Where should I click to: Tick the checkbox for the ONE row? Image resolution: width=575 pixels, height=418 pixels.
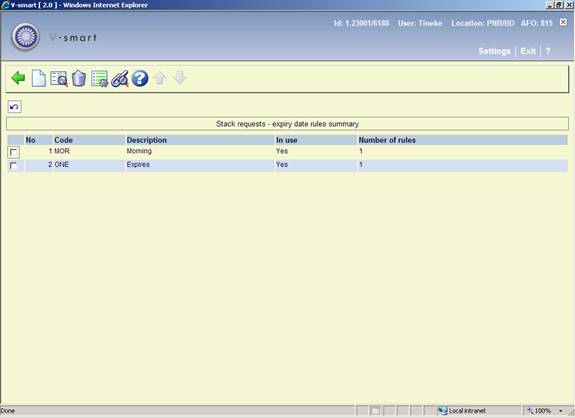point(14,165)
